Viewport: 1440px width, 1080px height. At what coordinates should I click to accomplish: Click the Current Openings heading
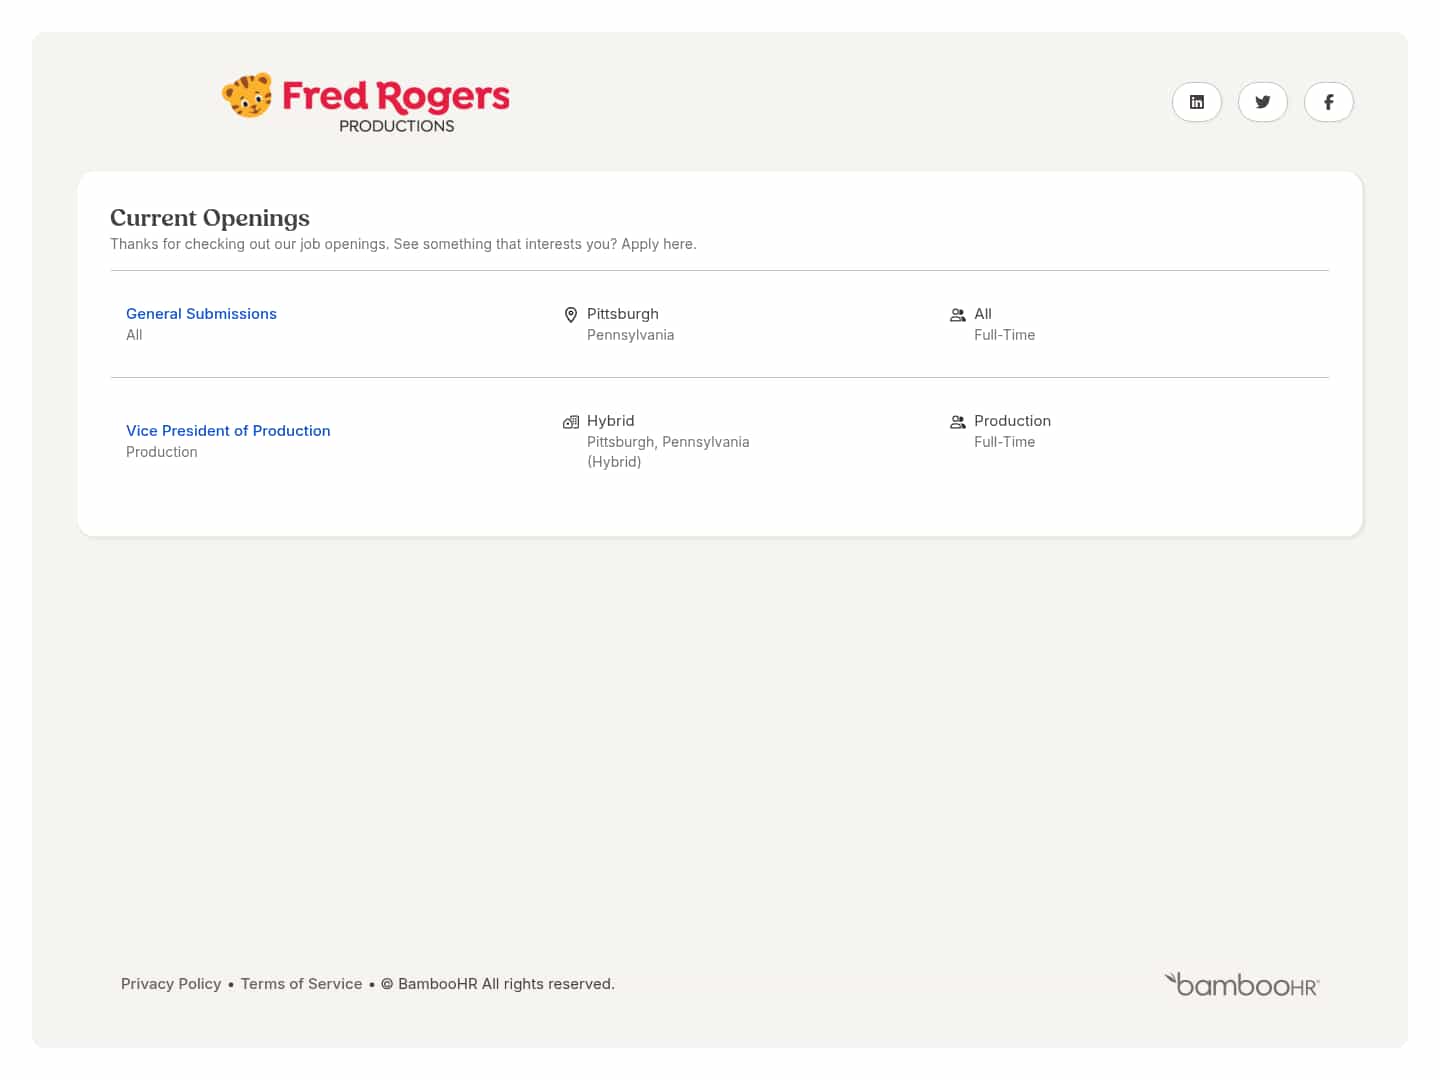coord(210,218)
